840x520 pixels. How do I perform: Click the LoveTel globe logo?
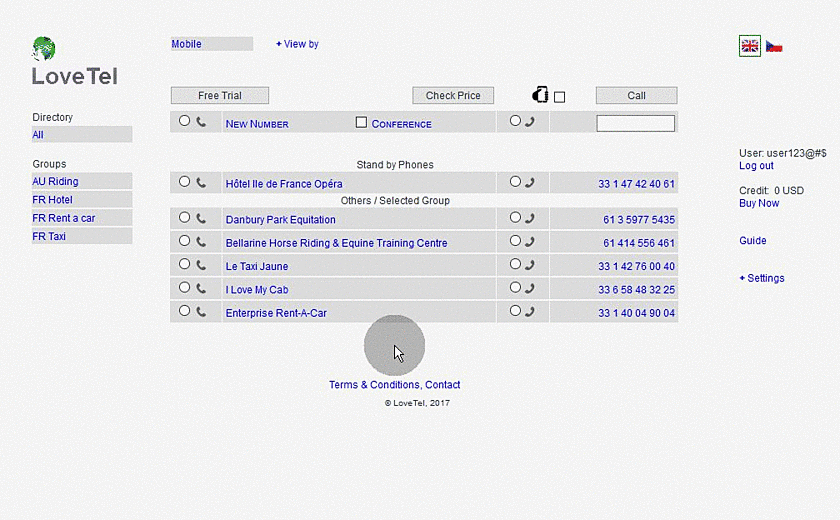(x=44, y=49)
